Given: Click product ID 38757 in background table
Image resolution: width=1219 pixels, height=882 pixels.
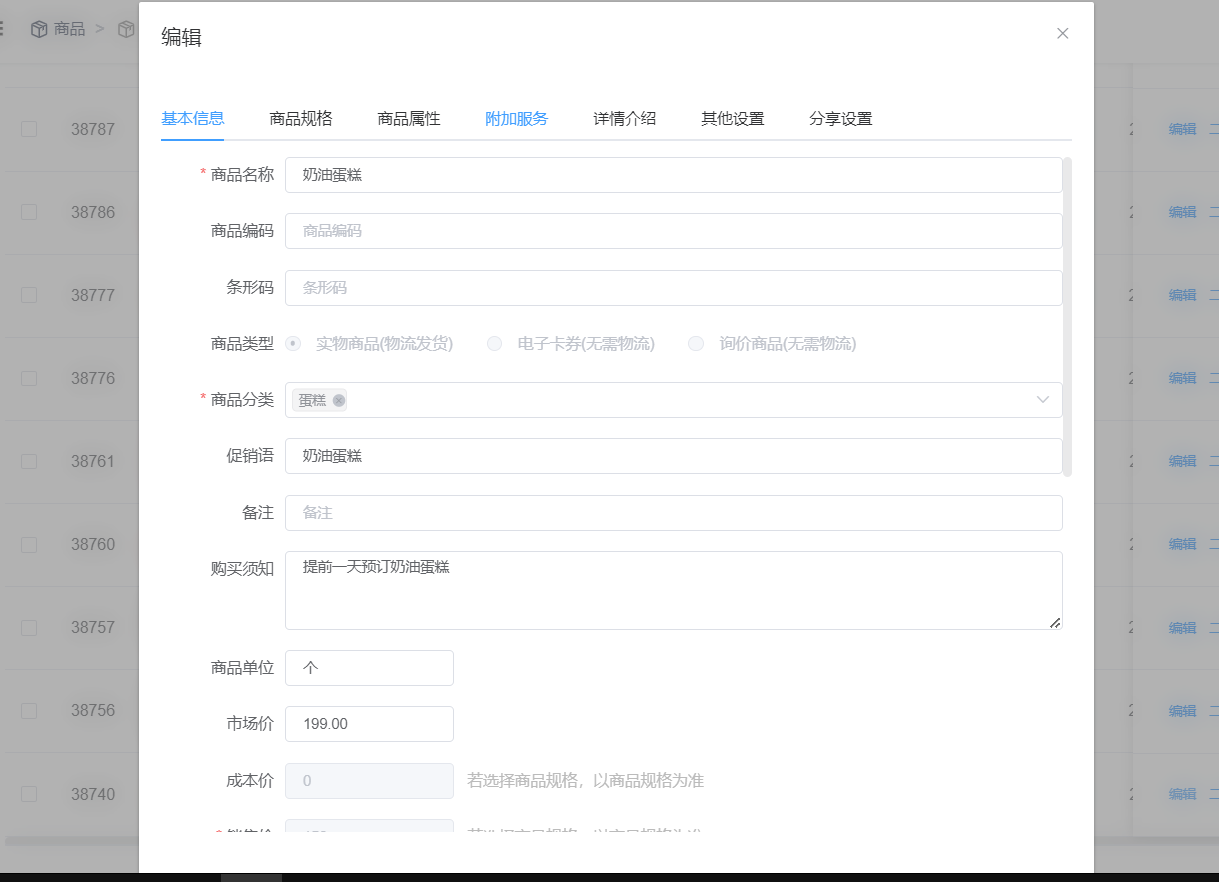Looking at the screenshot, I should tap(93, 627).
